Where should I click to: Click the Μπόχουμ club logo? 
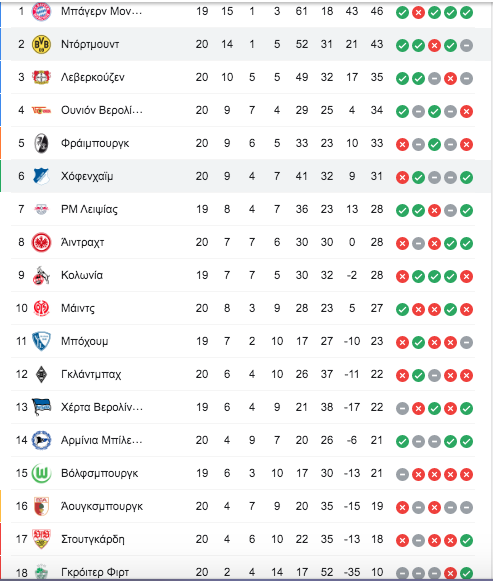pos(41,341)
